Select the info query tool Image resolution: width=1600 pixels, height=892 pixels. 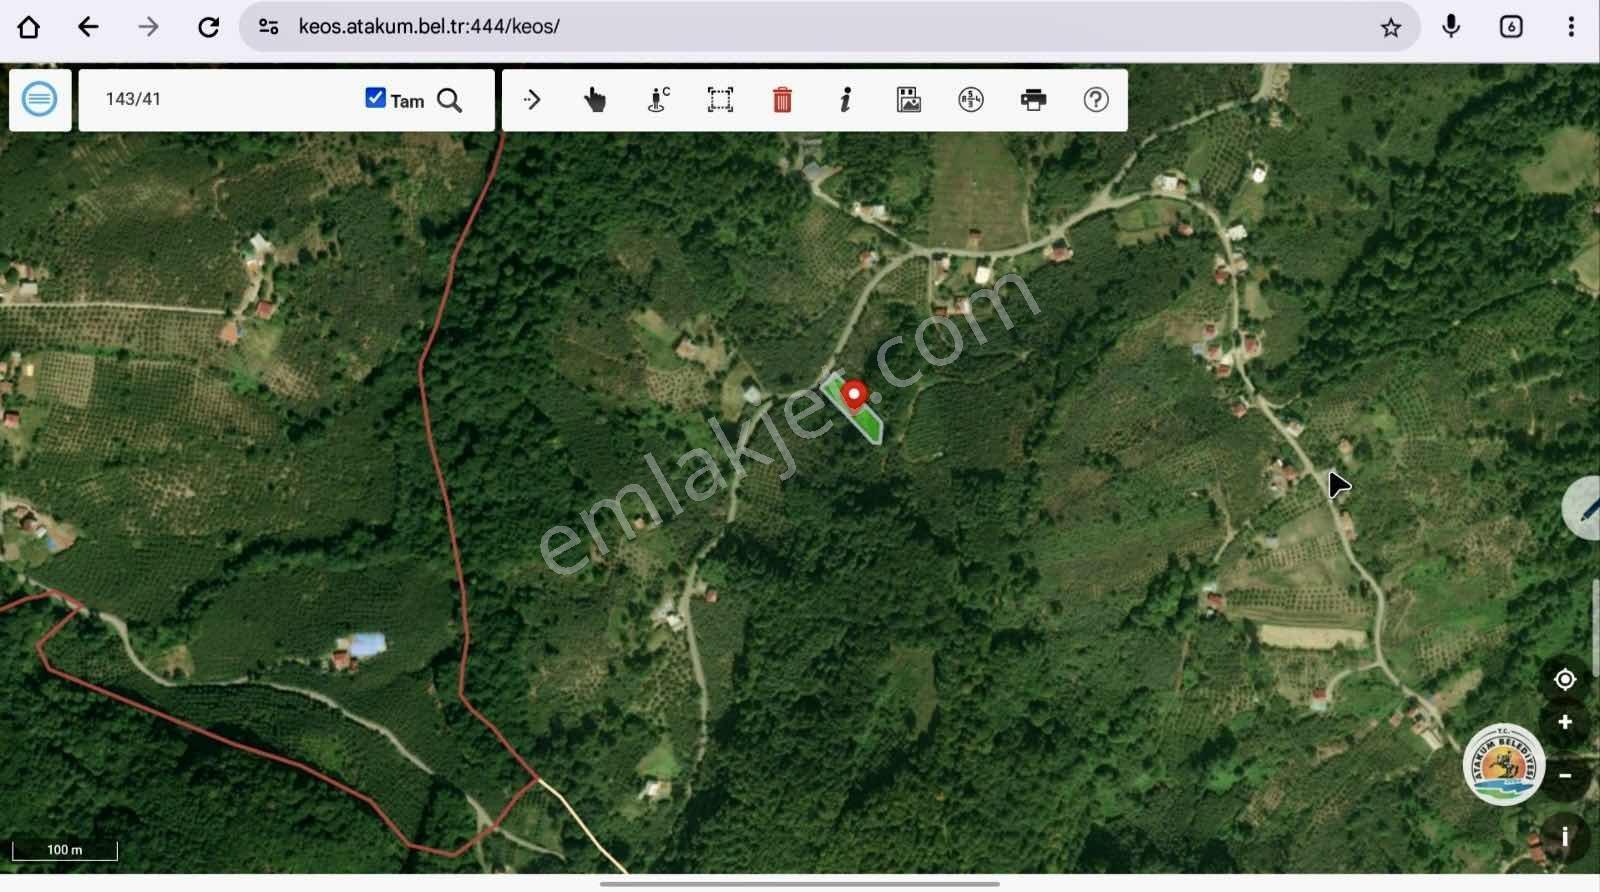846,99
